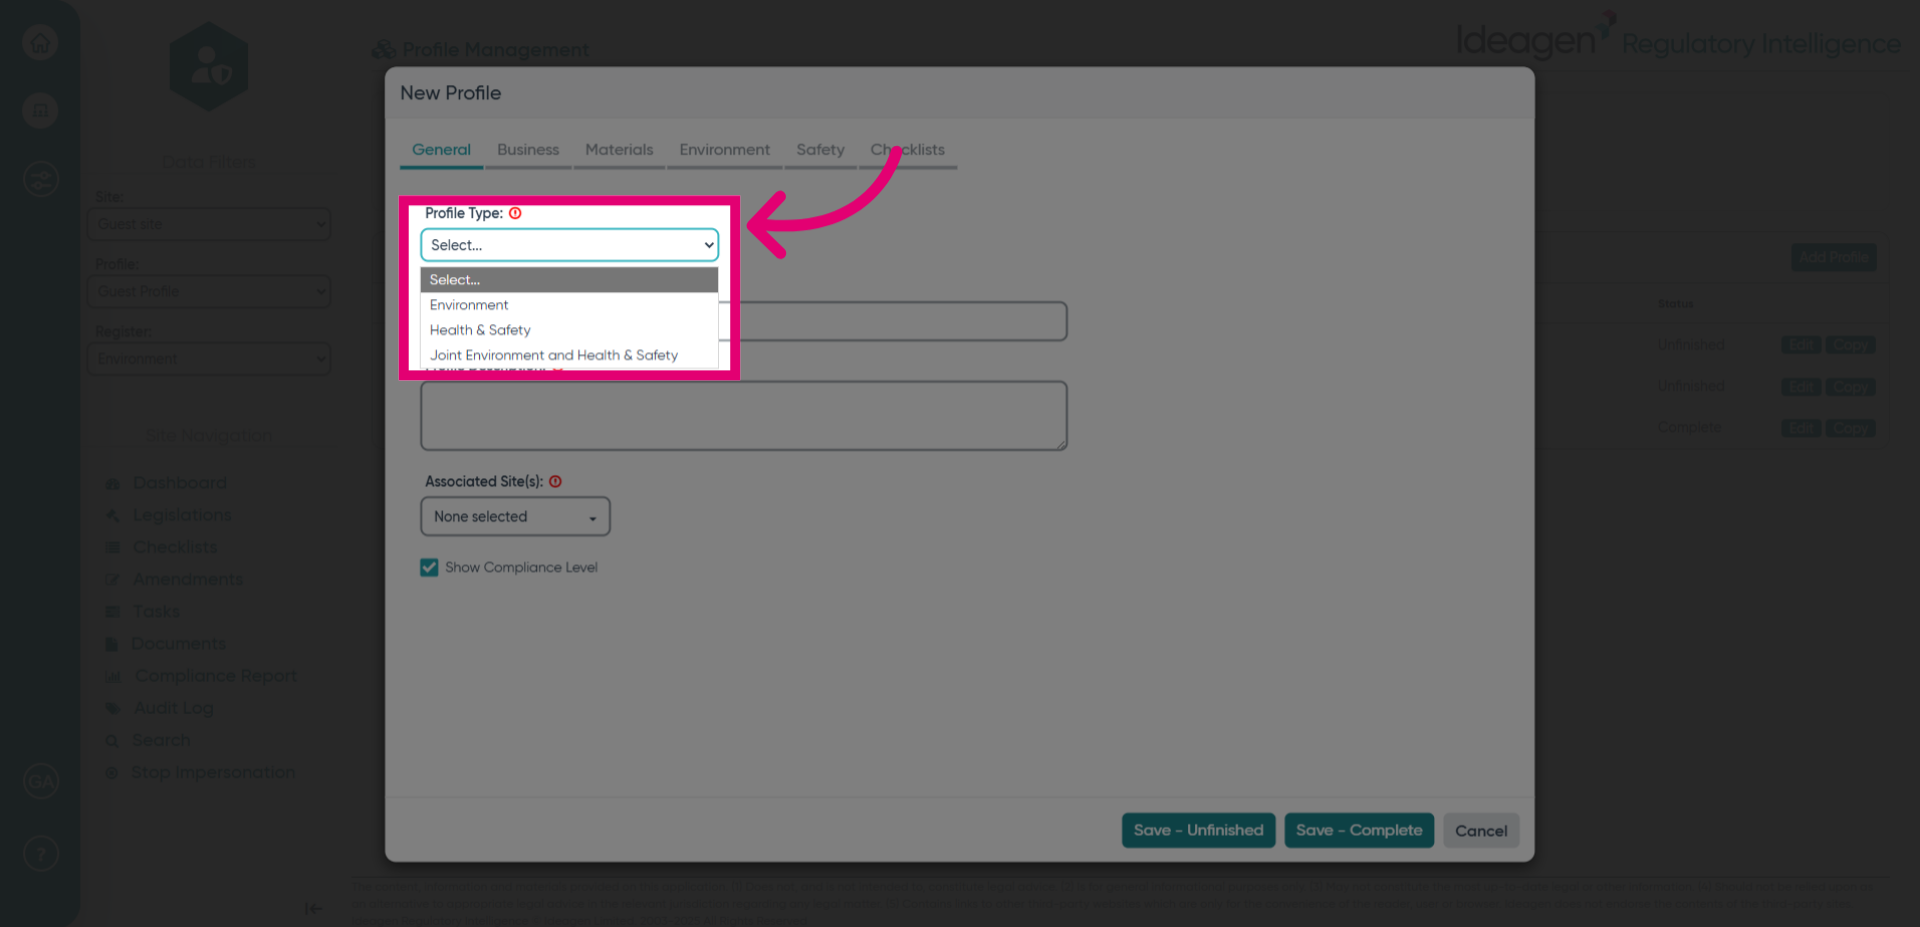Open Legislations in the site navigation

pyautogui.click(x=182, y=515)
